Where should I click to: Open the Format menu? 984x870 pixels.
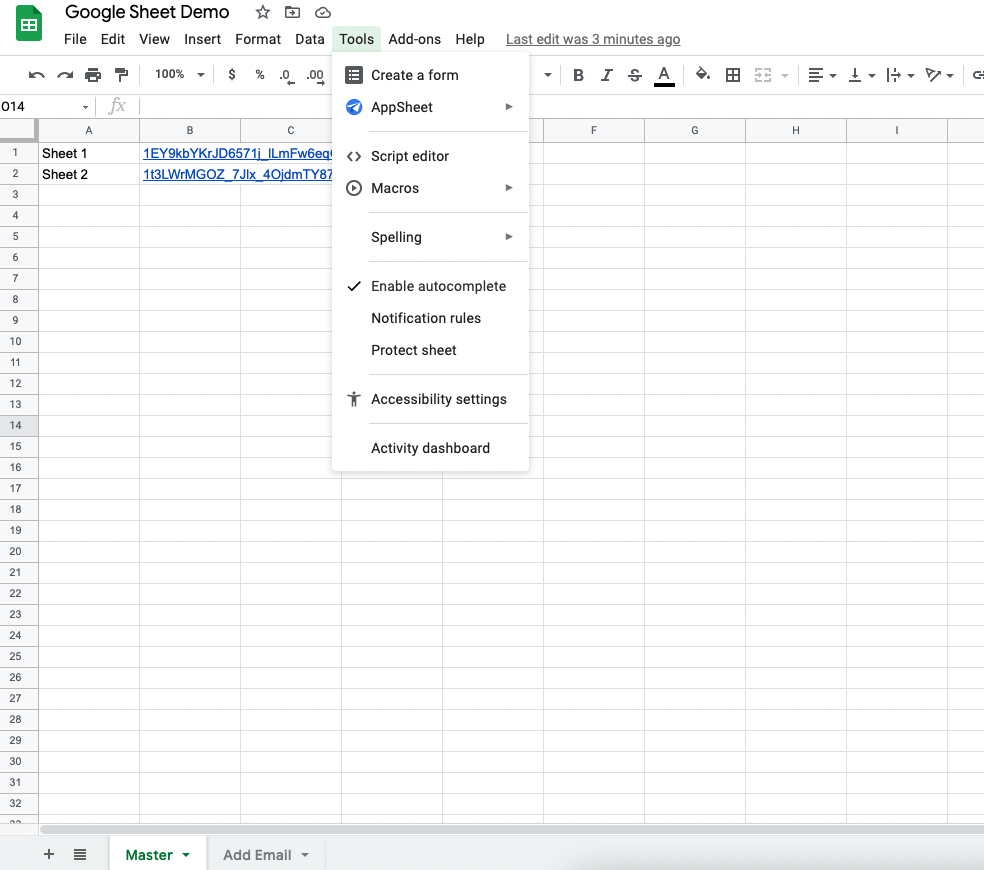click(258, 39)
